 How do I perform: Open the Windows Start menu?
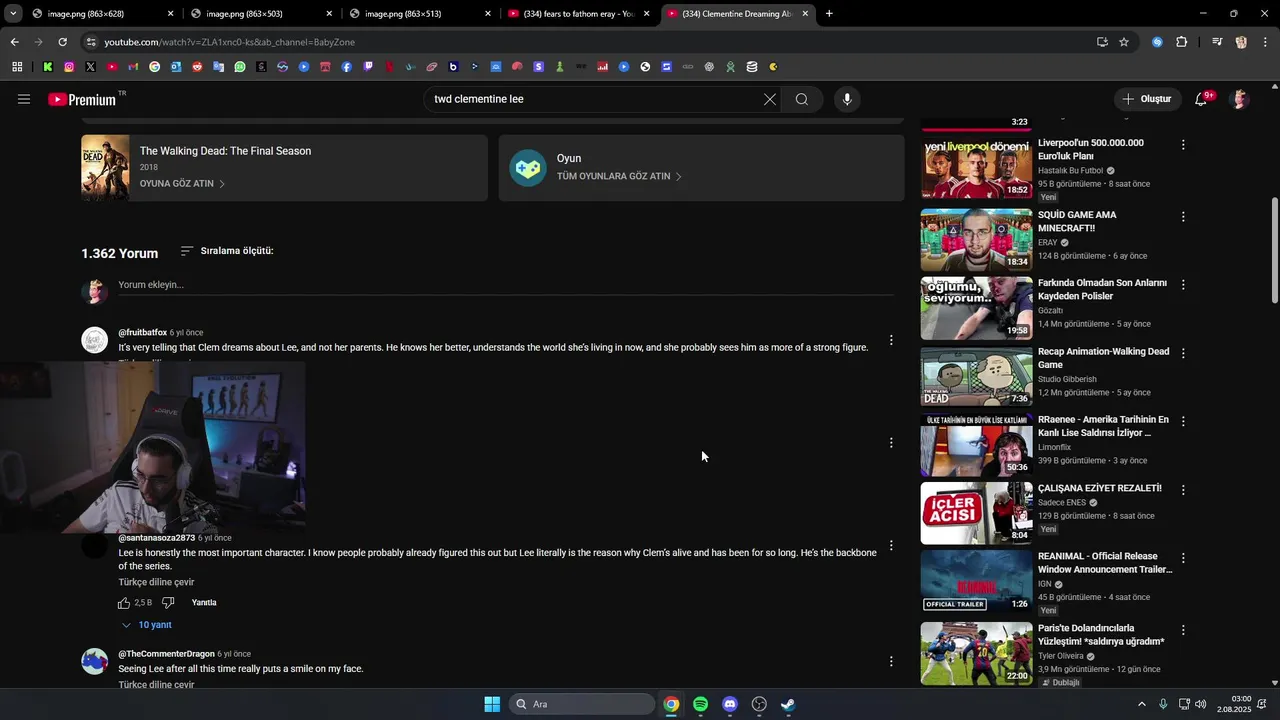tap(492, 704)
